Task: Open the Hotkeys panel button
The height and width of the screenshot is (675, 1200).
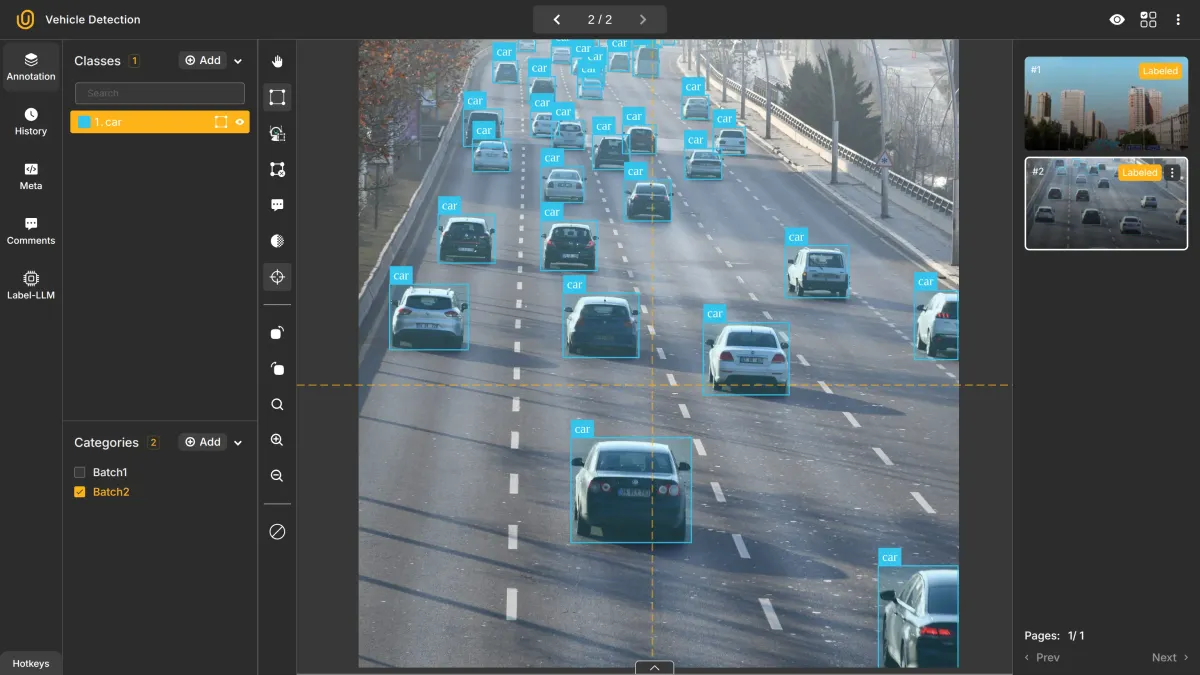Action: click(x=31, y=664)
